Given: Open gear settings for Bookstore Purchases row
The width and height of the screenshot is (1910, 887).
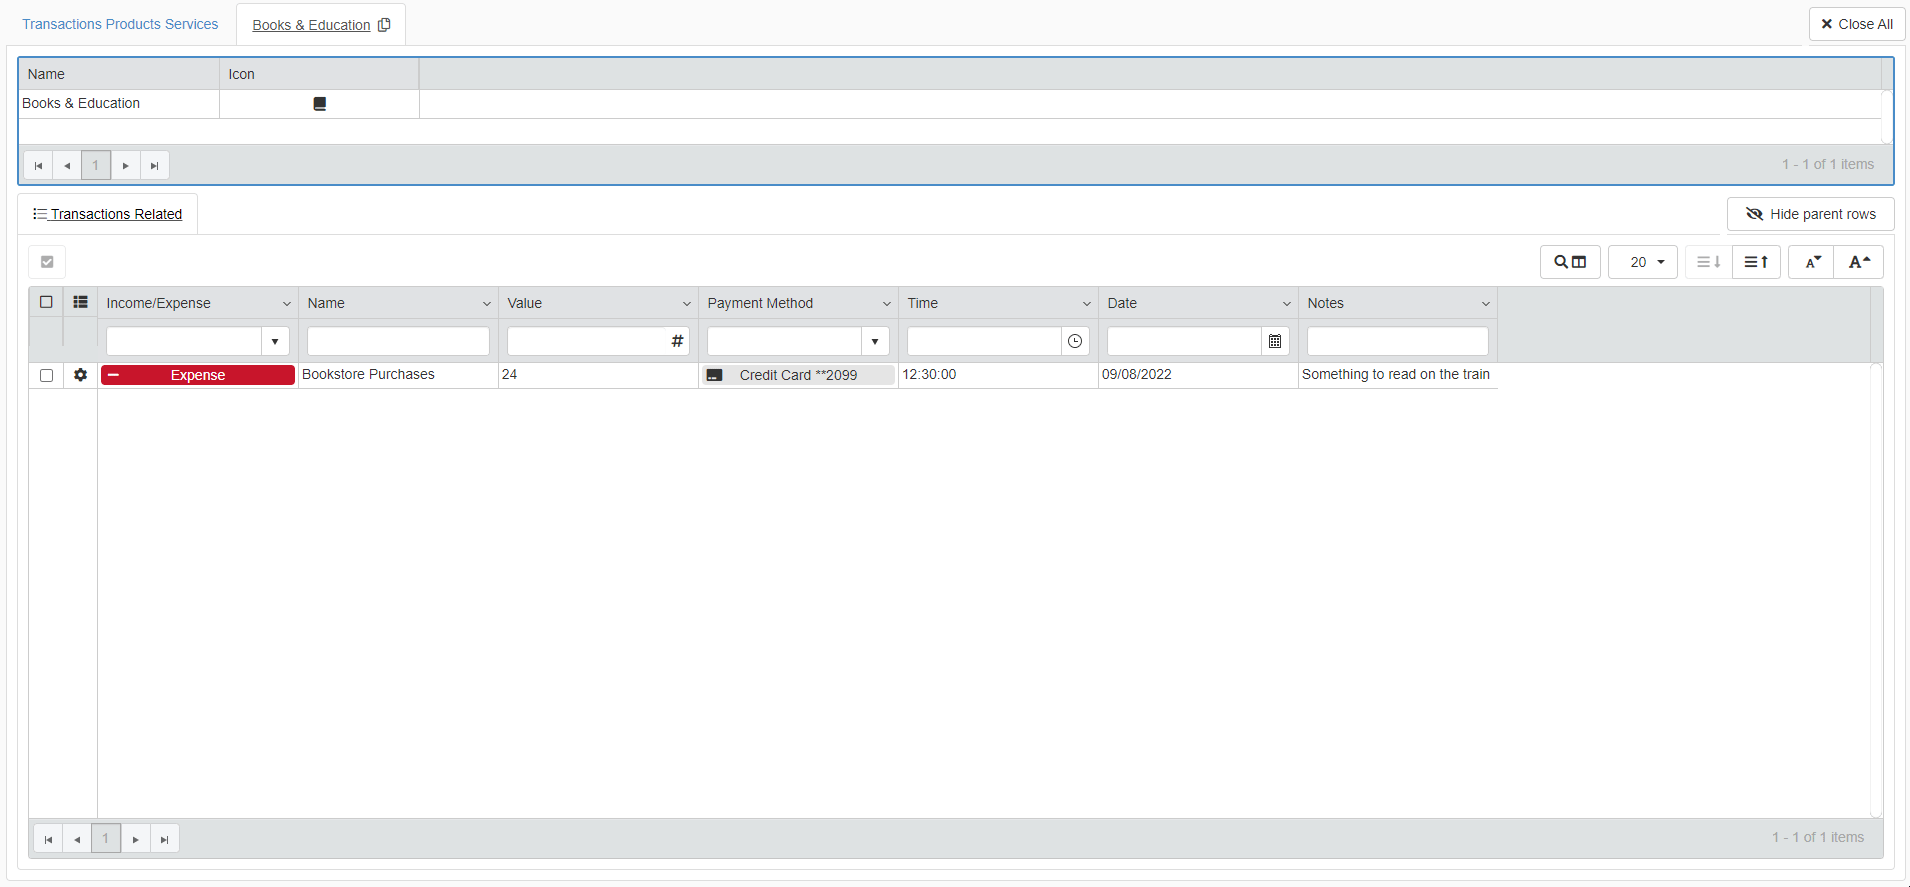Looking at the screenshot, I should [x=81, y=375].
